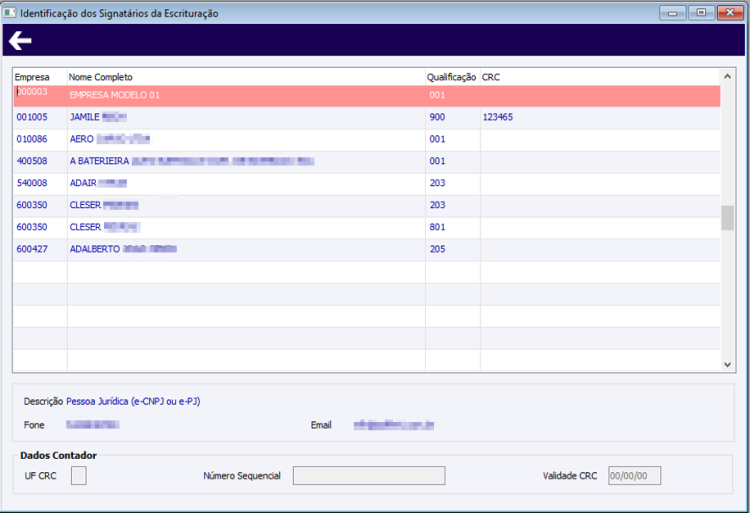750x513 pixels.
Task: Select the ADALBERTO row, code 600427
Action: pyautogui.click(x=367, y=250)
